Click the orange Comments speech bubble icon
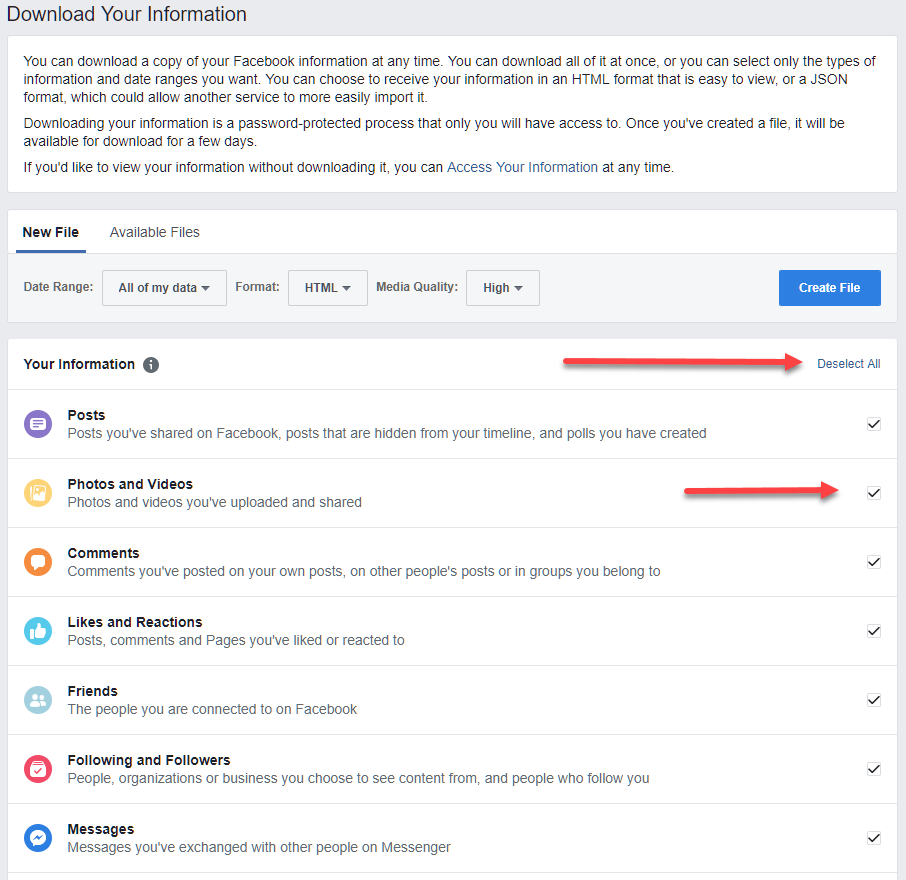 38,562
